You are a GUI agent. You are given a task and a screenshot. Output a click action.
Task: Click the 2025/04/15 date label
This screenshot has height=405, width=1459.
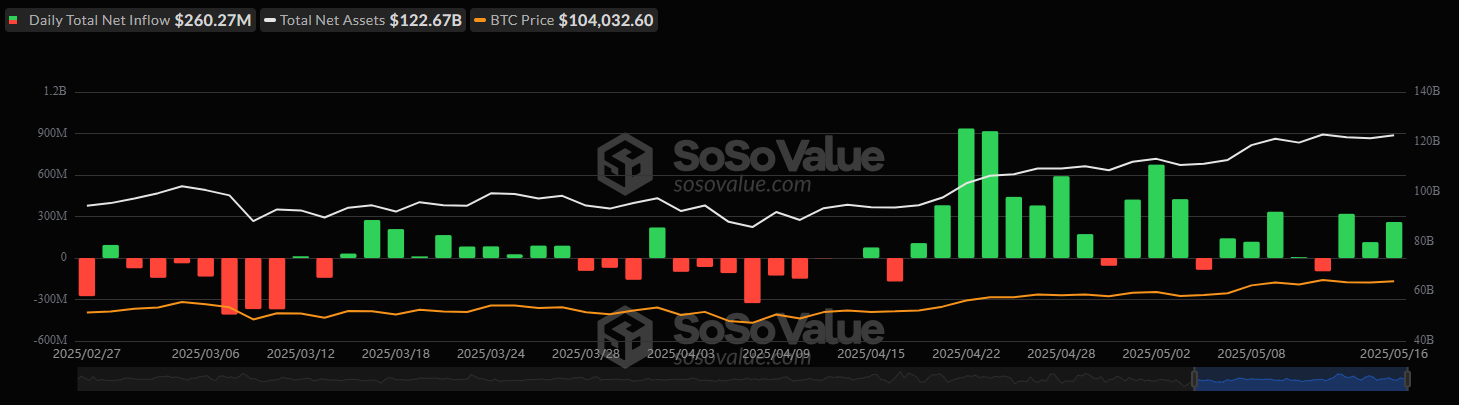870,354
